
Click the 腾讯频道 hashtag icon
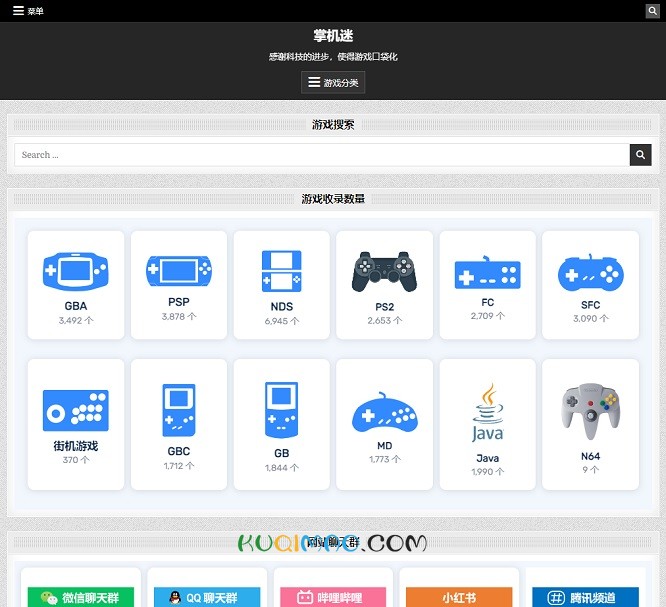(556, 598)
